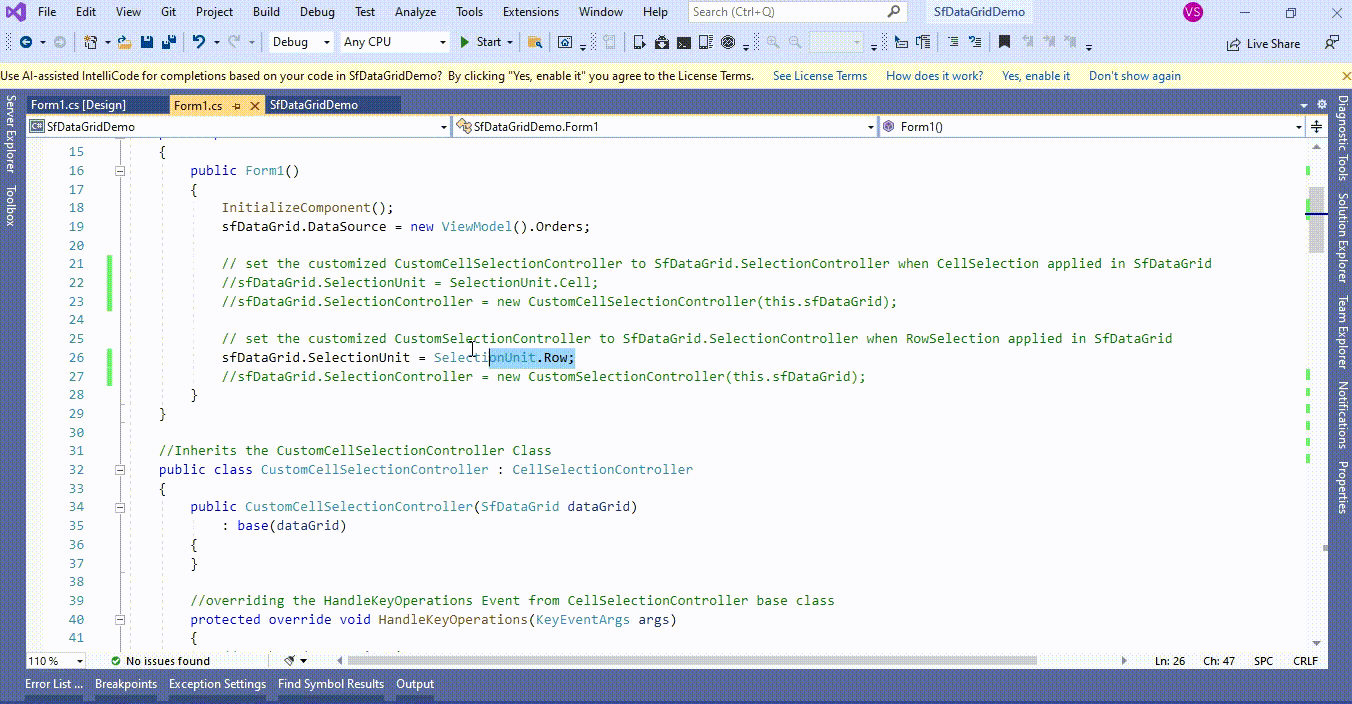Click the See License Terms link

click(x=820, y=76)
